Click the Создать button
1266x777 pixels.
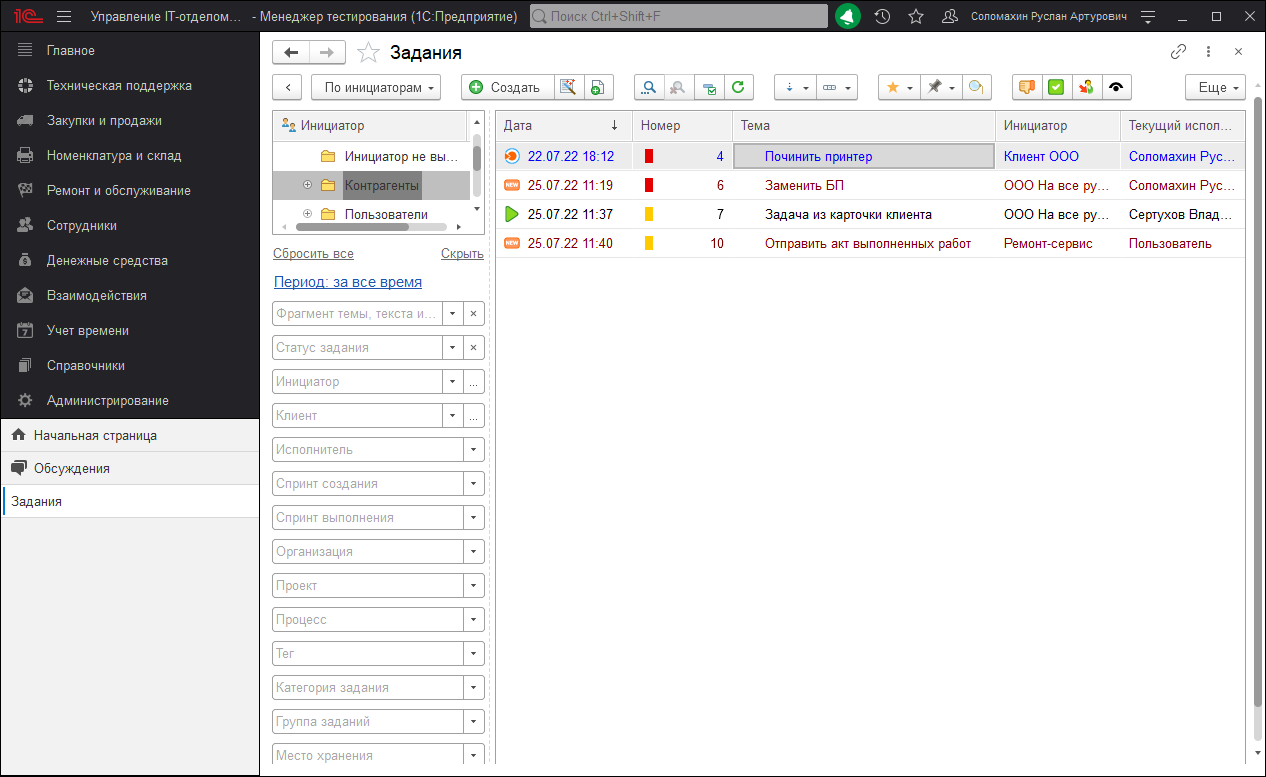pyautogui.click(x=505, y=88)
